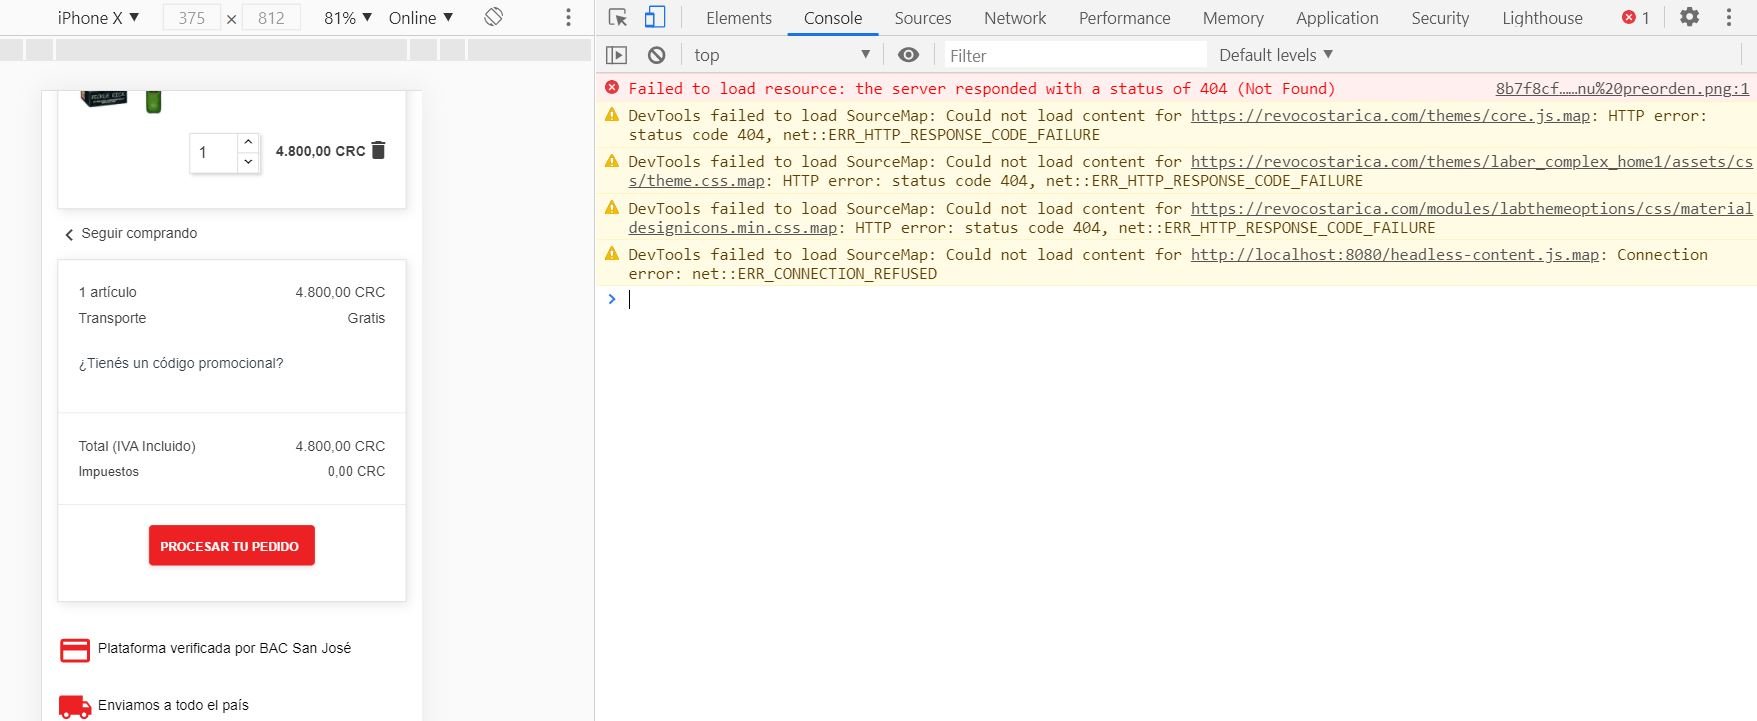Select the inspect element picker icon
Screen dimensions: 1757x721
pos(618,18)
